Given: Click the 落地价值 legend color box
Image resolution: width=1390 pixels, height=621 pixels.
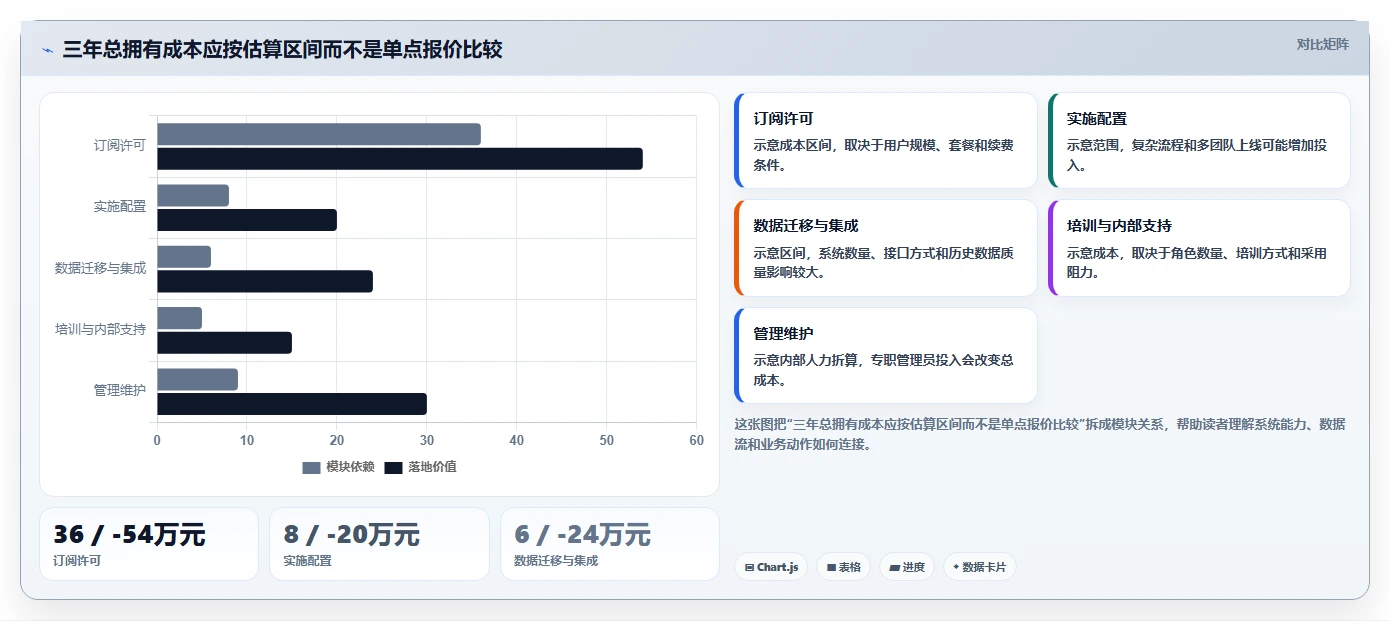Looking at the screenshot, I should (393, 467).
